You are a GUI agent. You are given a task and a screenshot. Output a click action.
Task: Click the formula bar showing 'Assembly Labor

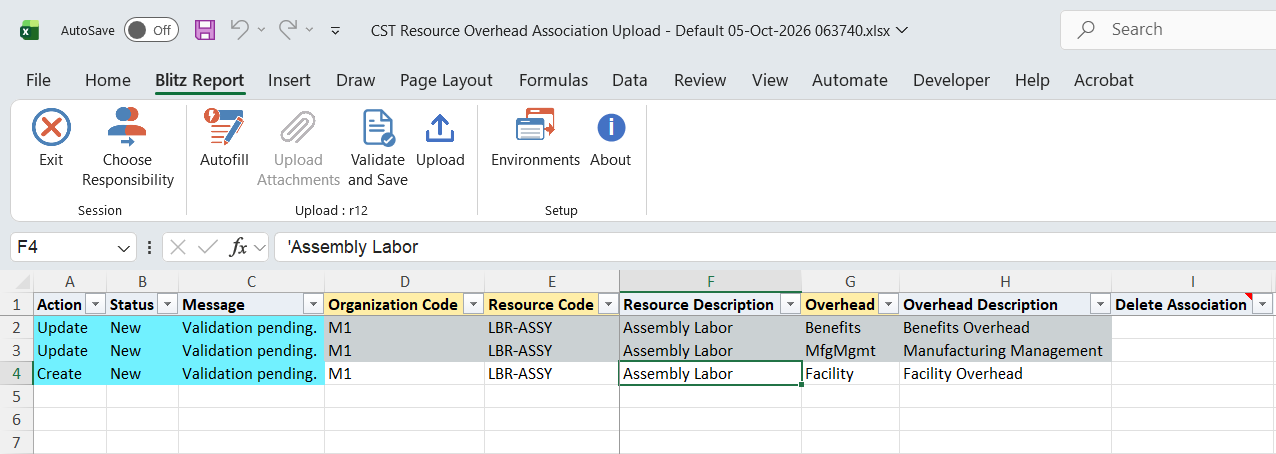(x=775, y=247)
